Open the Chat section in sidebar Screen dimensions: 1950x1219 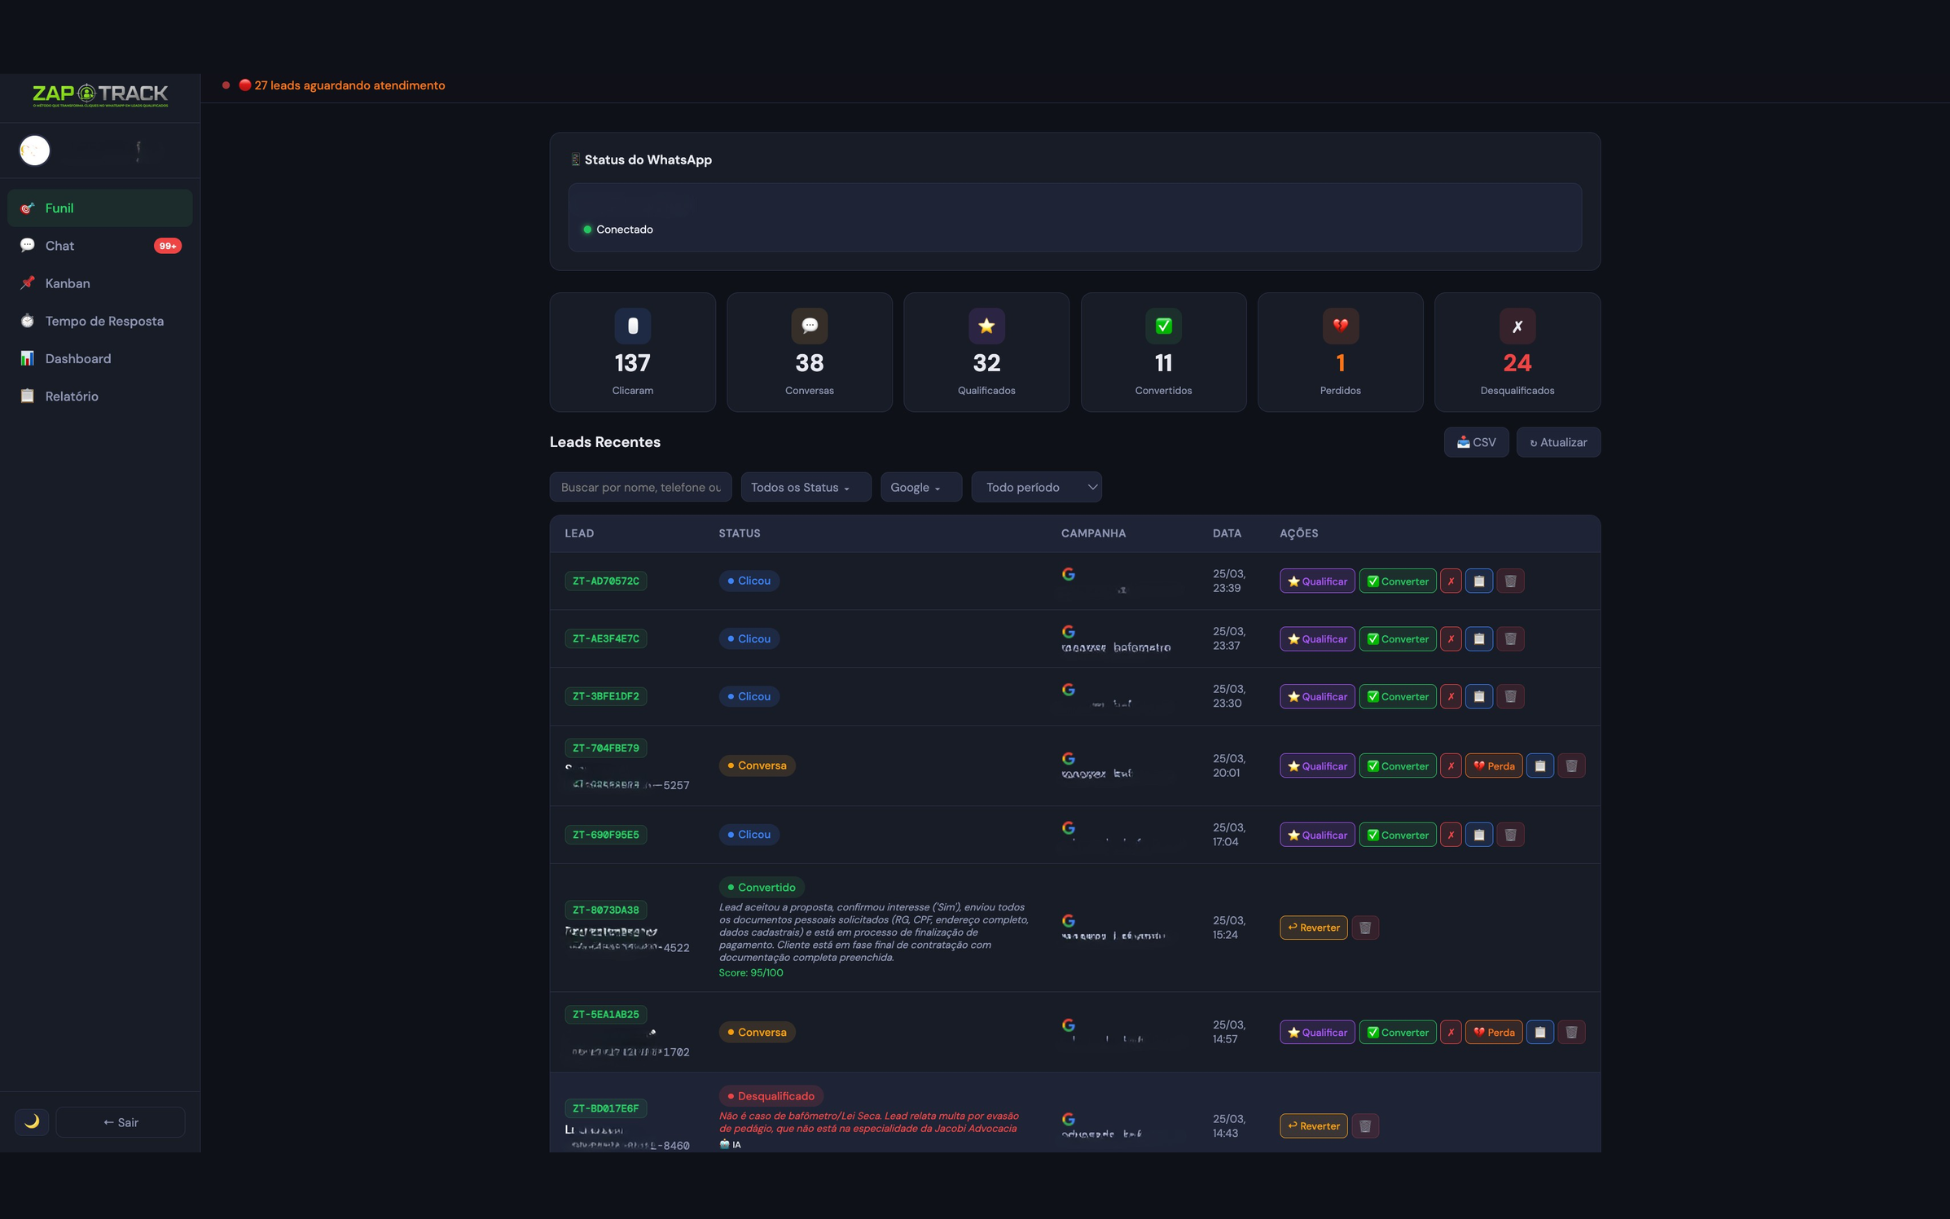point(60,246)
